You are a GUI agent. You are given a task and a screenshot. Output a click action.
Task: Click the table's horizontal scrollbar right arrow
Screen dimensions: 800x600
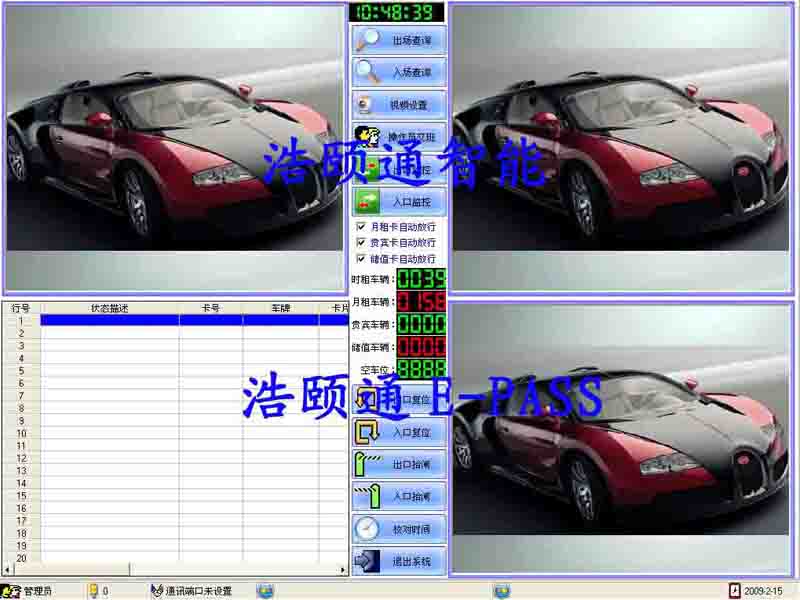[342, 569]
